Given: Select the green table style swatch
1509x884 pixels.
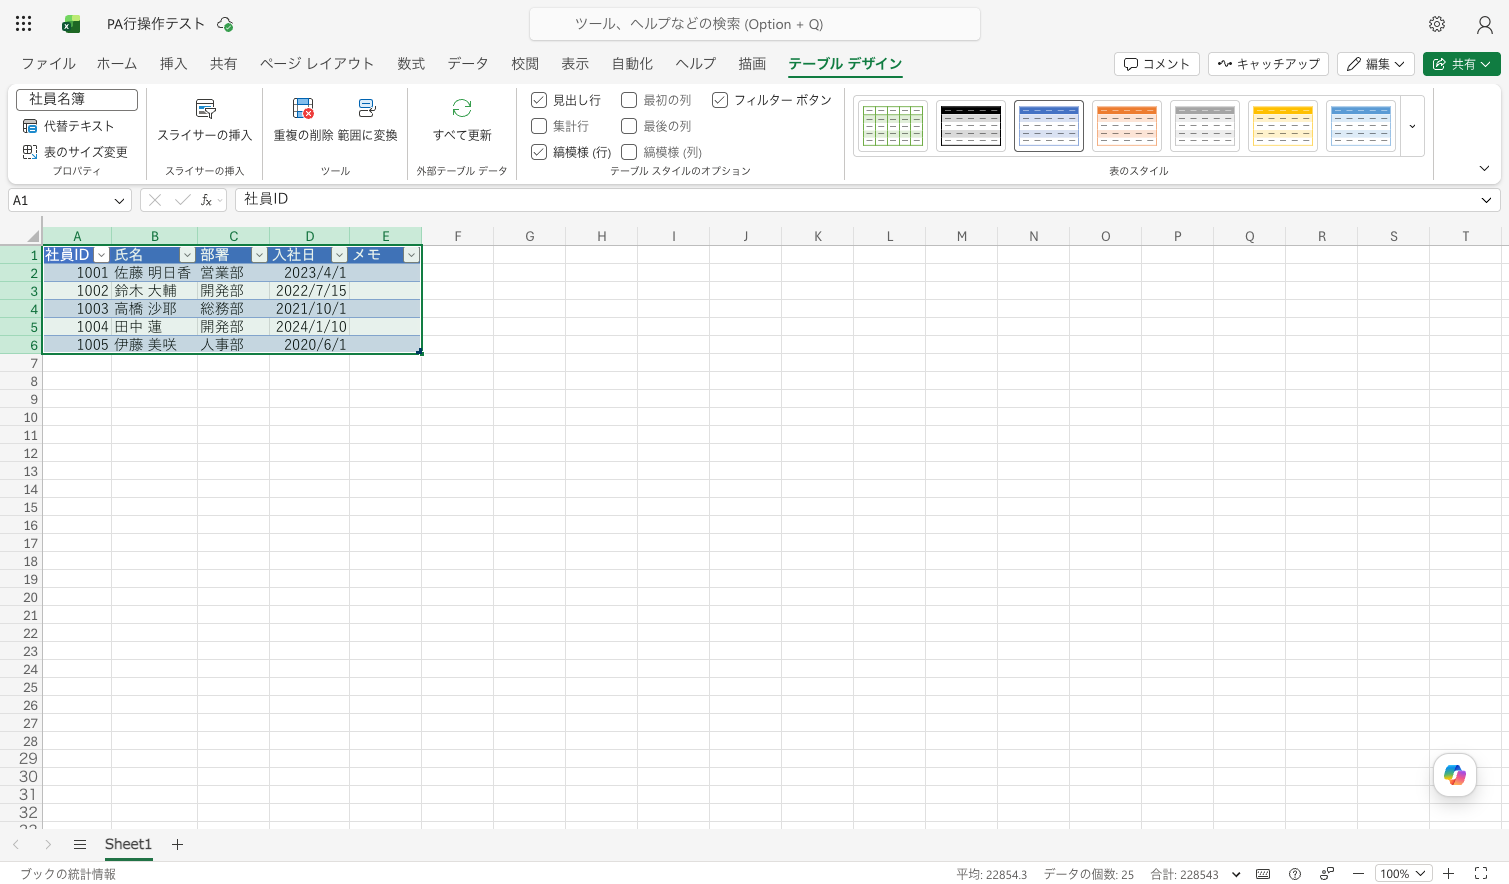Looking at the screenshot, I should (893, 126).
